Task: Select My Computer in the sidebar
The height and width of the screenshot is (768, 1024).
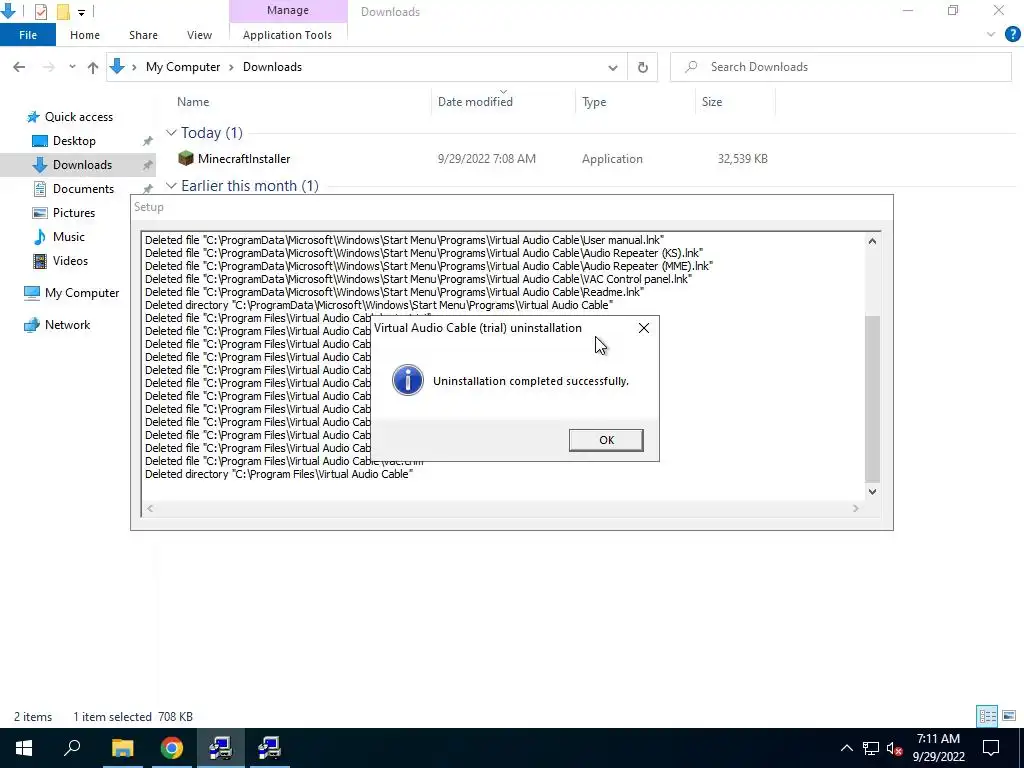Action: tap(82, 293)
